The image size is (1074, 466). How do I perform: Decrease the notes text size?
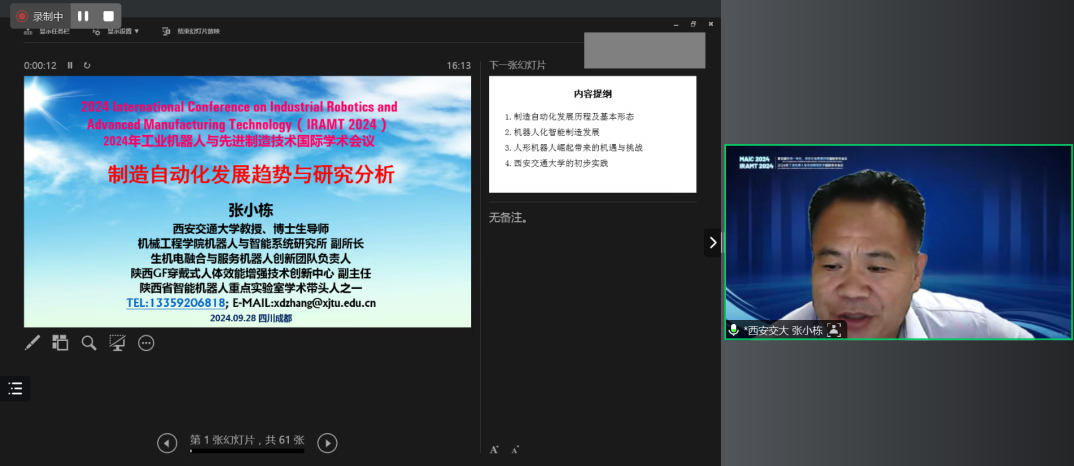coord(515,450)
